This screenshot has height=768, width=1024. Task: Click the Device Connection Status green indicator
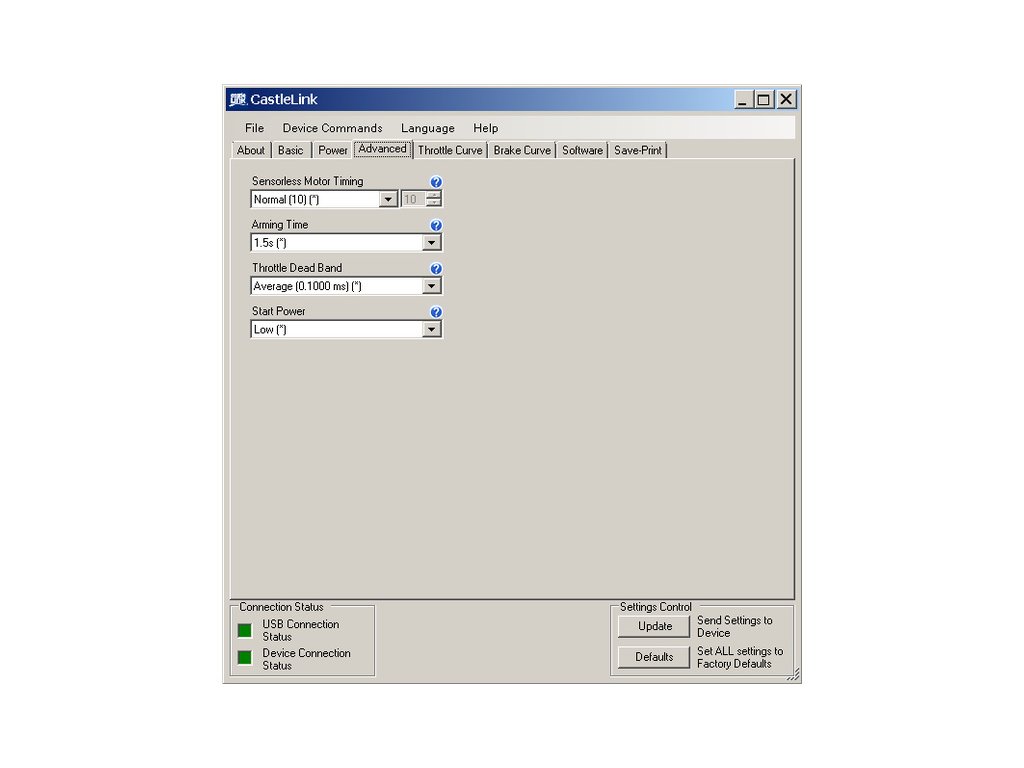(245, 657)
